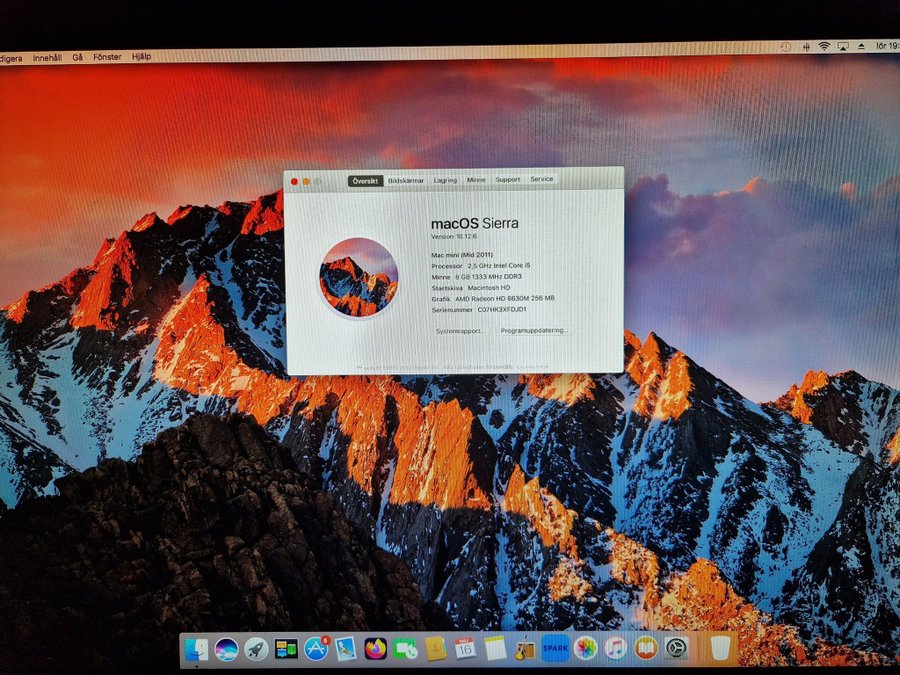Switch to the Minne tab
This screenshot has height=675, width=900.
tap(476, 180)
